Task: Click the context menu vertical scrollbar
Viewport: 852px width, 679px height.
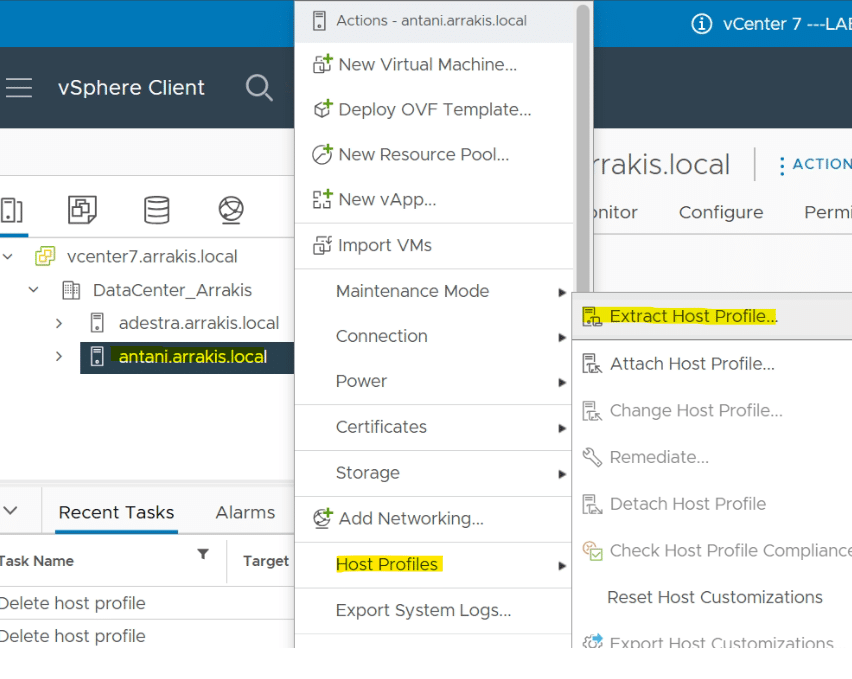Action: pos(583,149)
